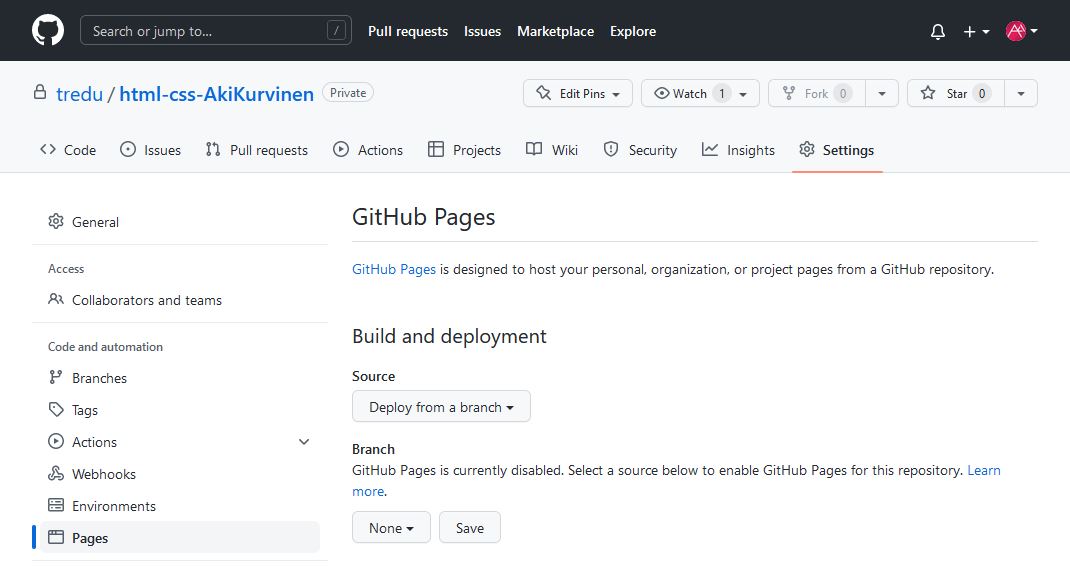
Task: Switch to the Security tab
Action: 640,150
